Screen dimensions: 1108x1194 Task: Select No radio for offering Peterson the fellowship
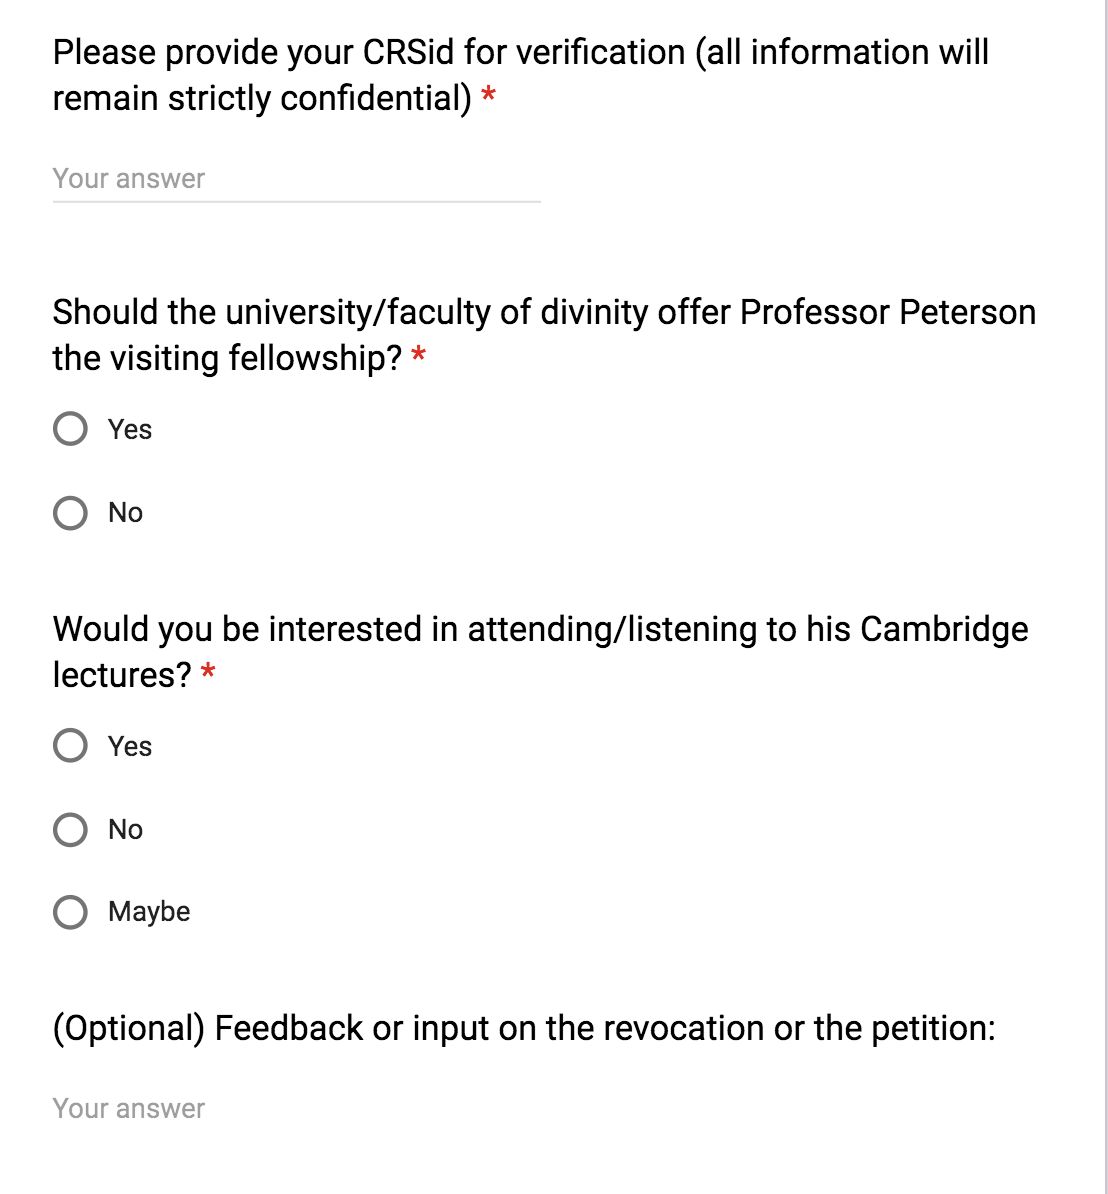click(70, 512)
